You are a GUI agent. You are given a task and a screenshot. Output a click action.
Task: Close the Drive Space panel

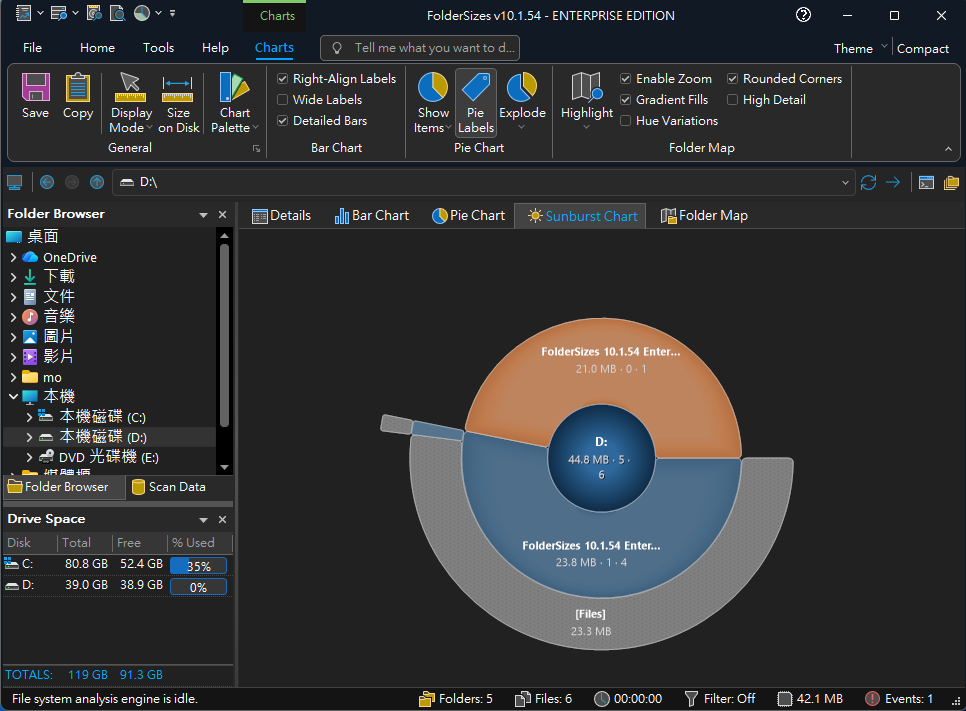222,519
